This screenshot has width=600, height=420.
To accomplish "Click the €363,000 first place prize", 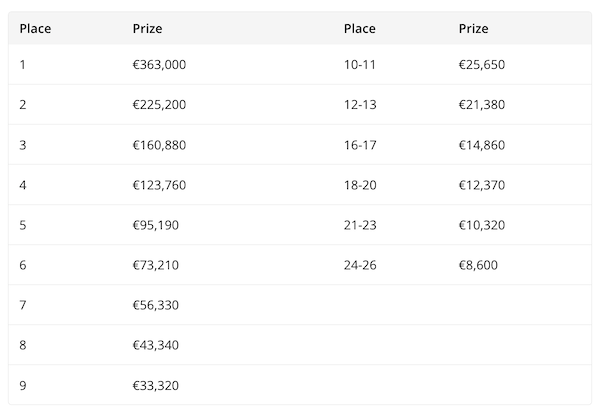I will click(x=159, y=65).
